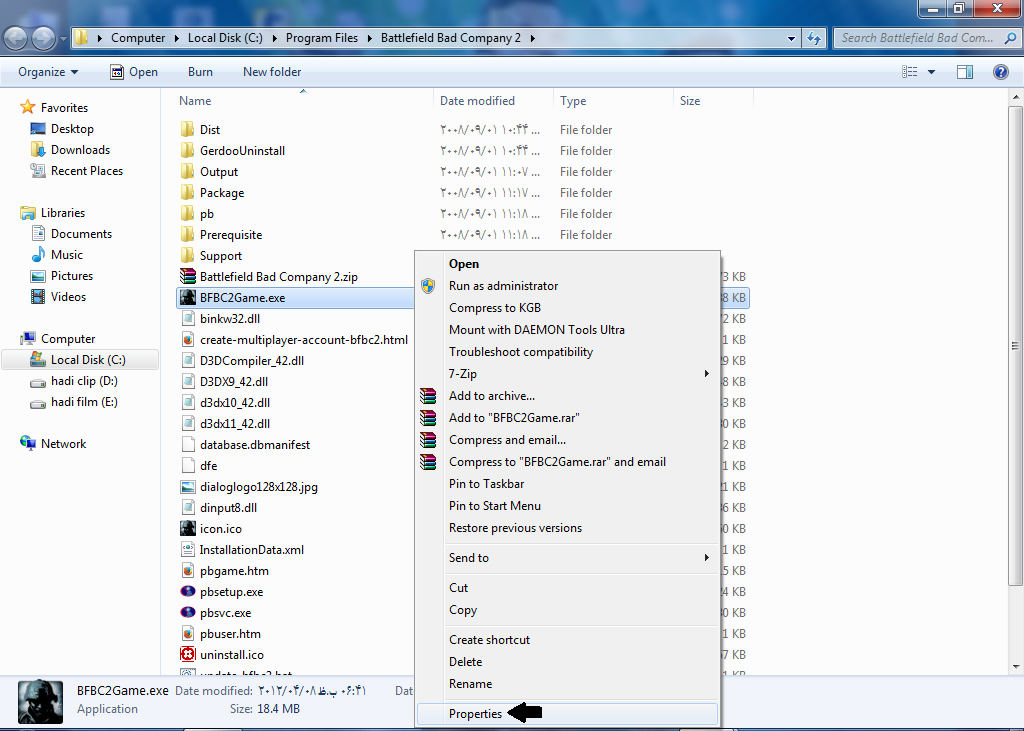
Task: Expand the Send to submenu arrow
Action: coord(707,557)
